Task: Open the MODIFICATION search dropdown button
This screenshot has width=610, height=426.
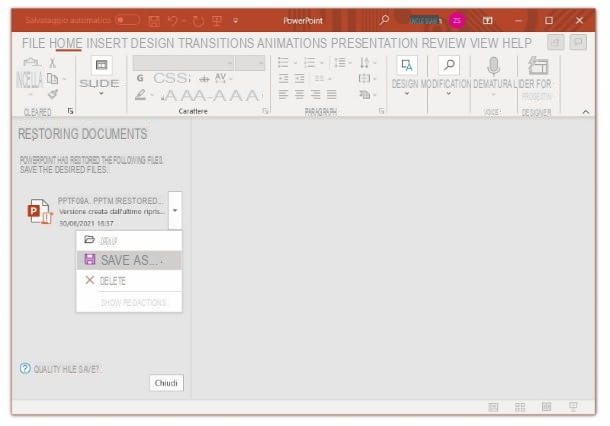Action: click(449, 76)
